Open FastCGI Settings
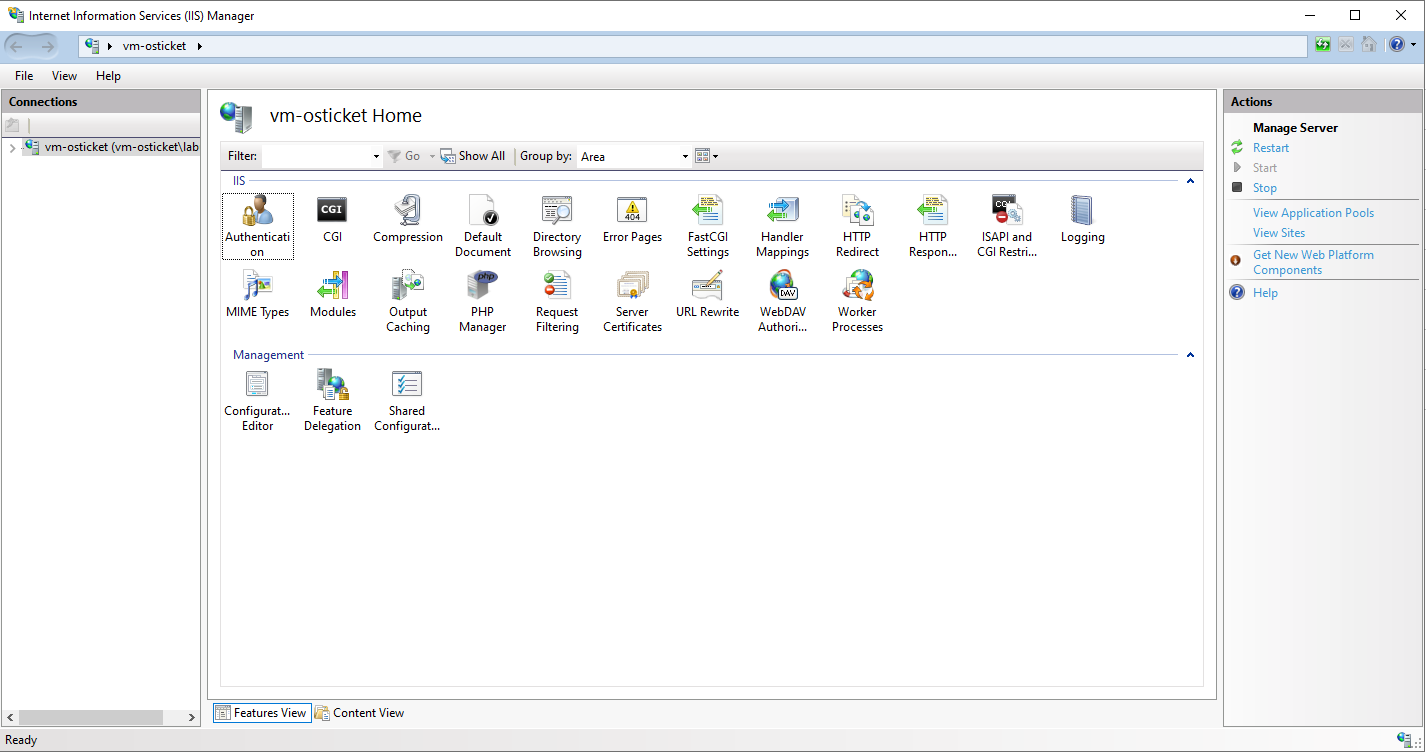Image resolution: width=1426 pixels, height=753 pixels. pyautogui.click(x=708, y=226)
